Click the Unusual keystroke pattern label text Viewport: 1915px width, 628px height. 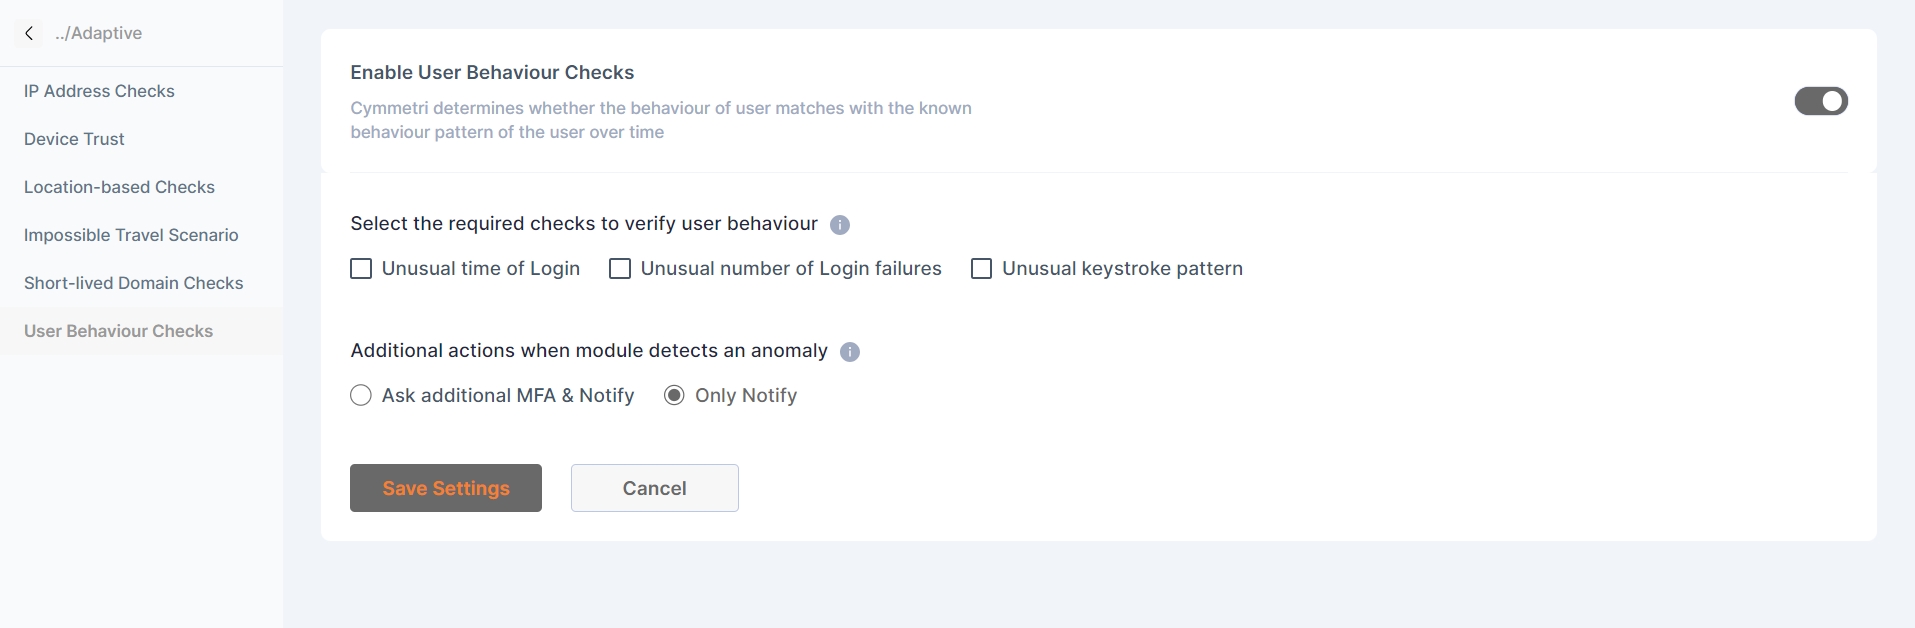(1122, 269)
